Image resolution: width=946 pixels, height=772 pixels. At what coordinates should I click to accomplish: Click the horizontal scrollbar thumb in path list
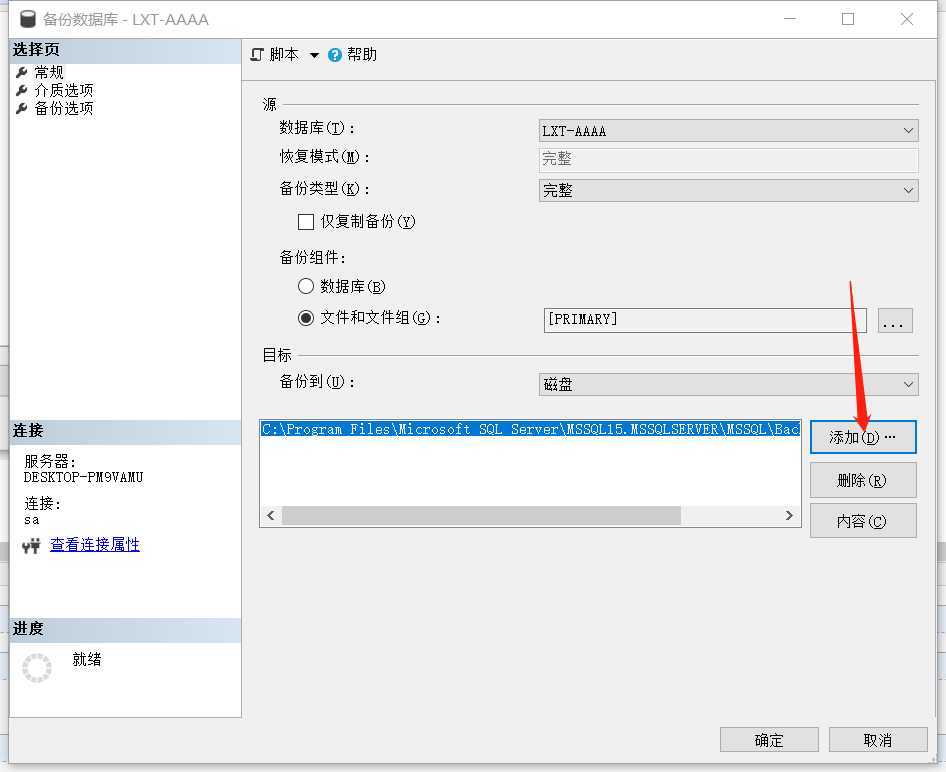pos(481,515)
